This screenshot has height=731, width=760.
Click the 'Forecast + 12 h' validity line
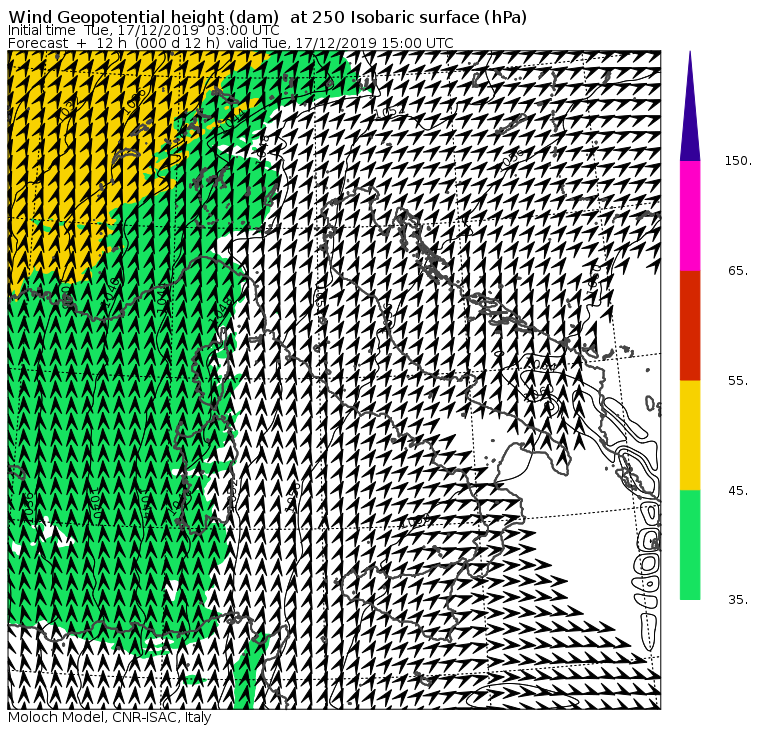click(231, 43)
